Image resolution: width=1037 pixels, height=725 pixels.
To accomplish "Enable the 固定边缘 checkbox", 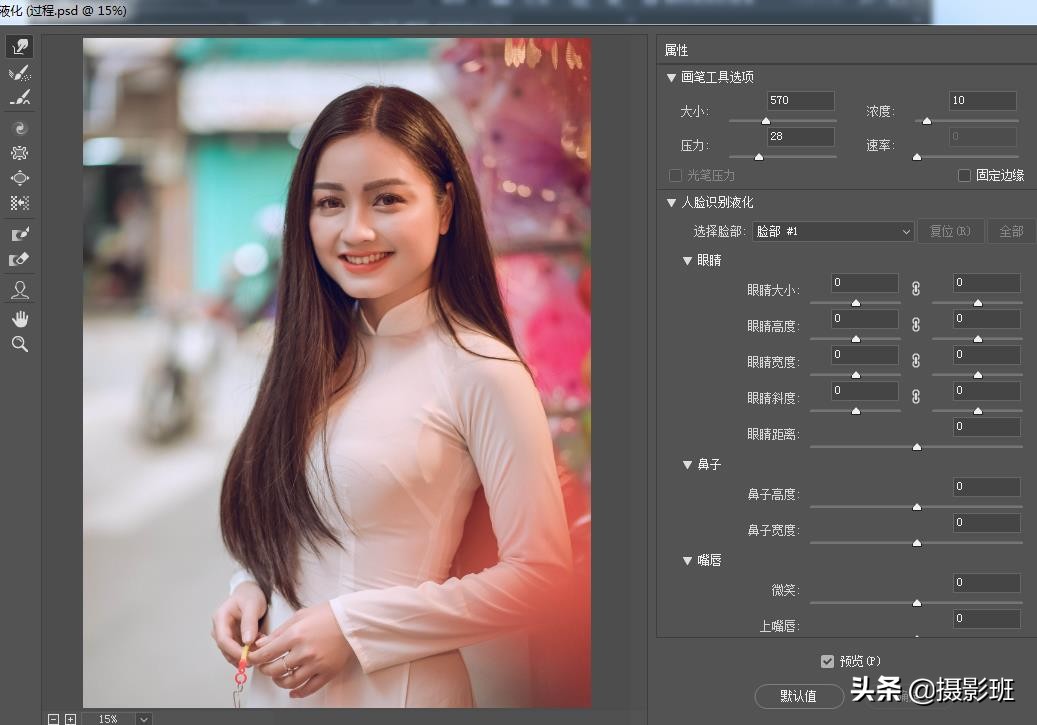I will [964, 175].
